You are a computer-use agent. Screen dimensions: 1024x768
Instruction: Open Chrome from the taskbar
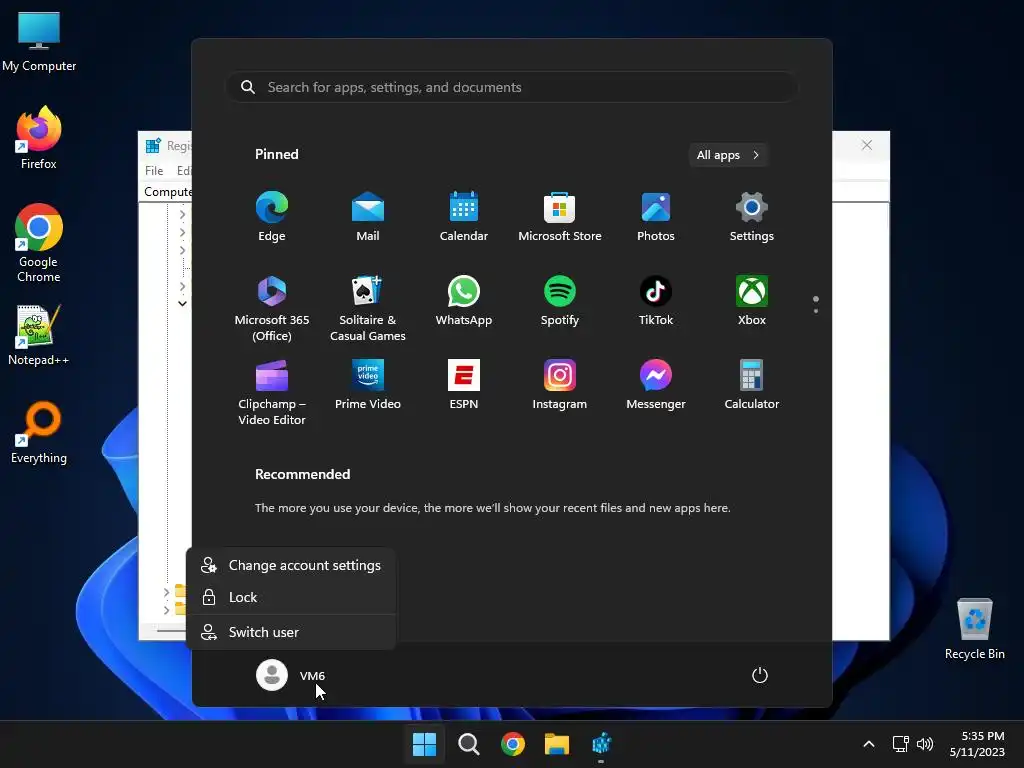tap(513, 744)
